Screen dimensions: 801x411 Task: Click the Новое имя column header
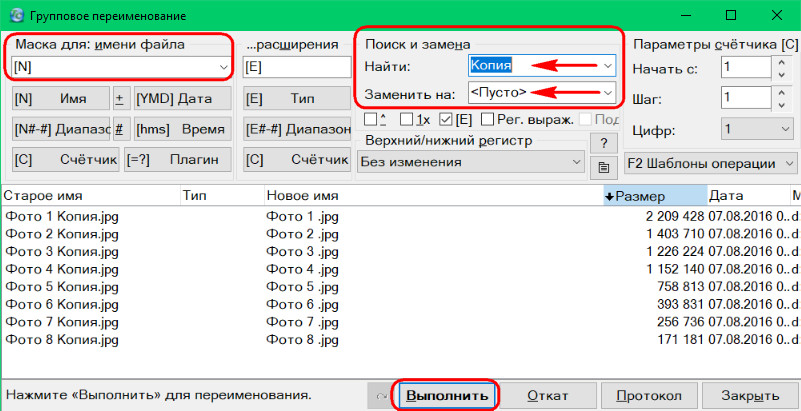pos(434,196)
